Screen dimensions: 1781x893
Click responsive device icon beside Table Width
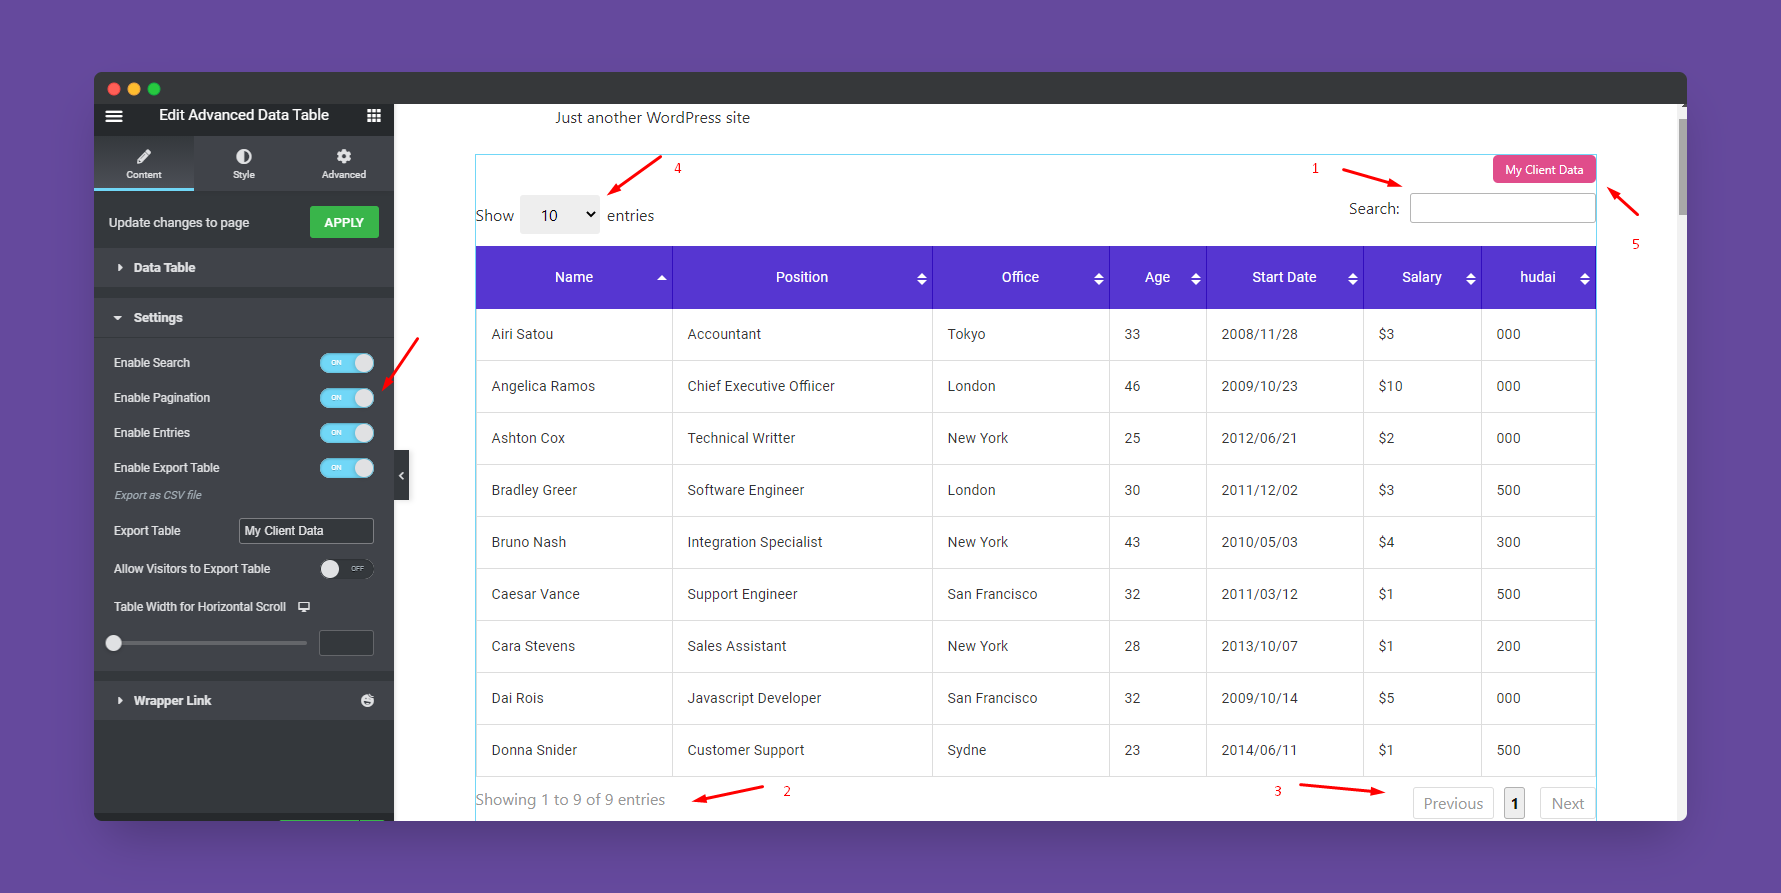tap(304, 607)
